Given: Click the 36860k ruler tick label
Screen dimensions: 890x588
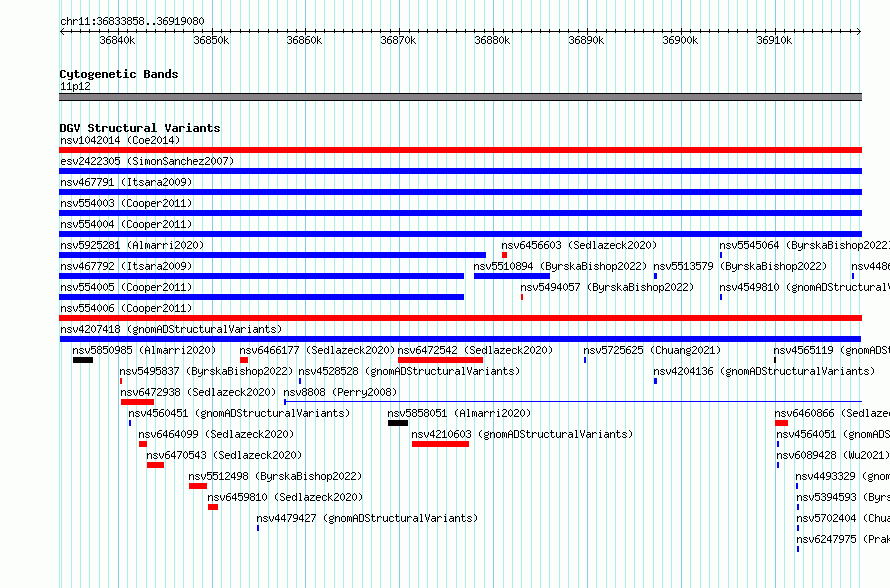Looking at the screenshot, I should 304,40.
